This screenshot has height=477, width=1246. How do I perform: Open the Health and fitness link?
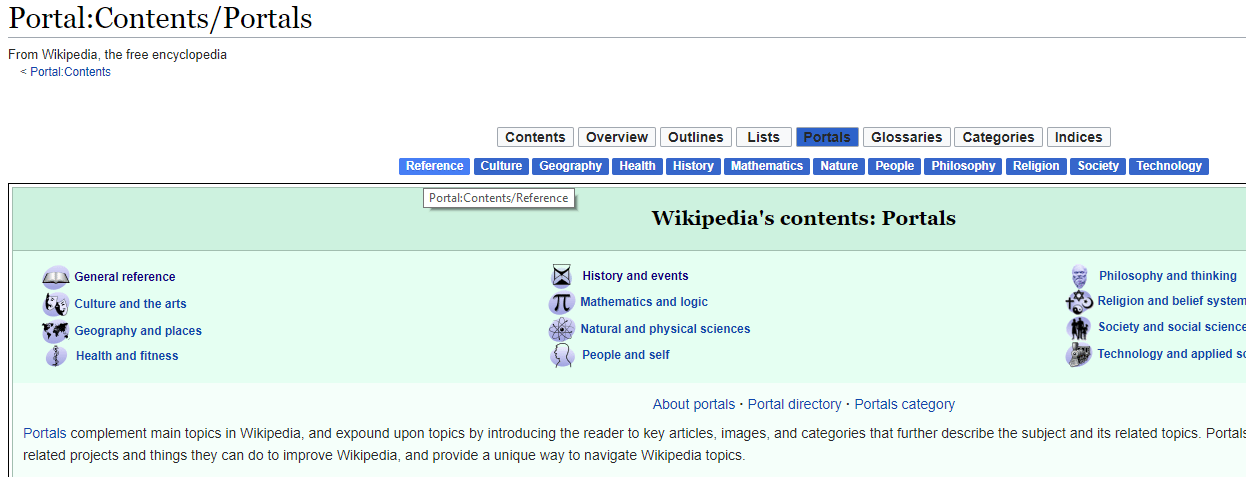[127, 356]
